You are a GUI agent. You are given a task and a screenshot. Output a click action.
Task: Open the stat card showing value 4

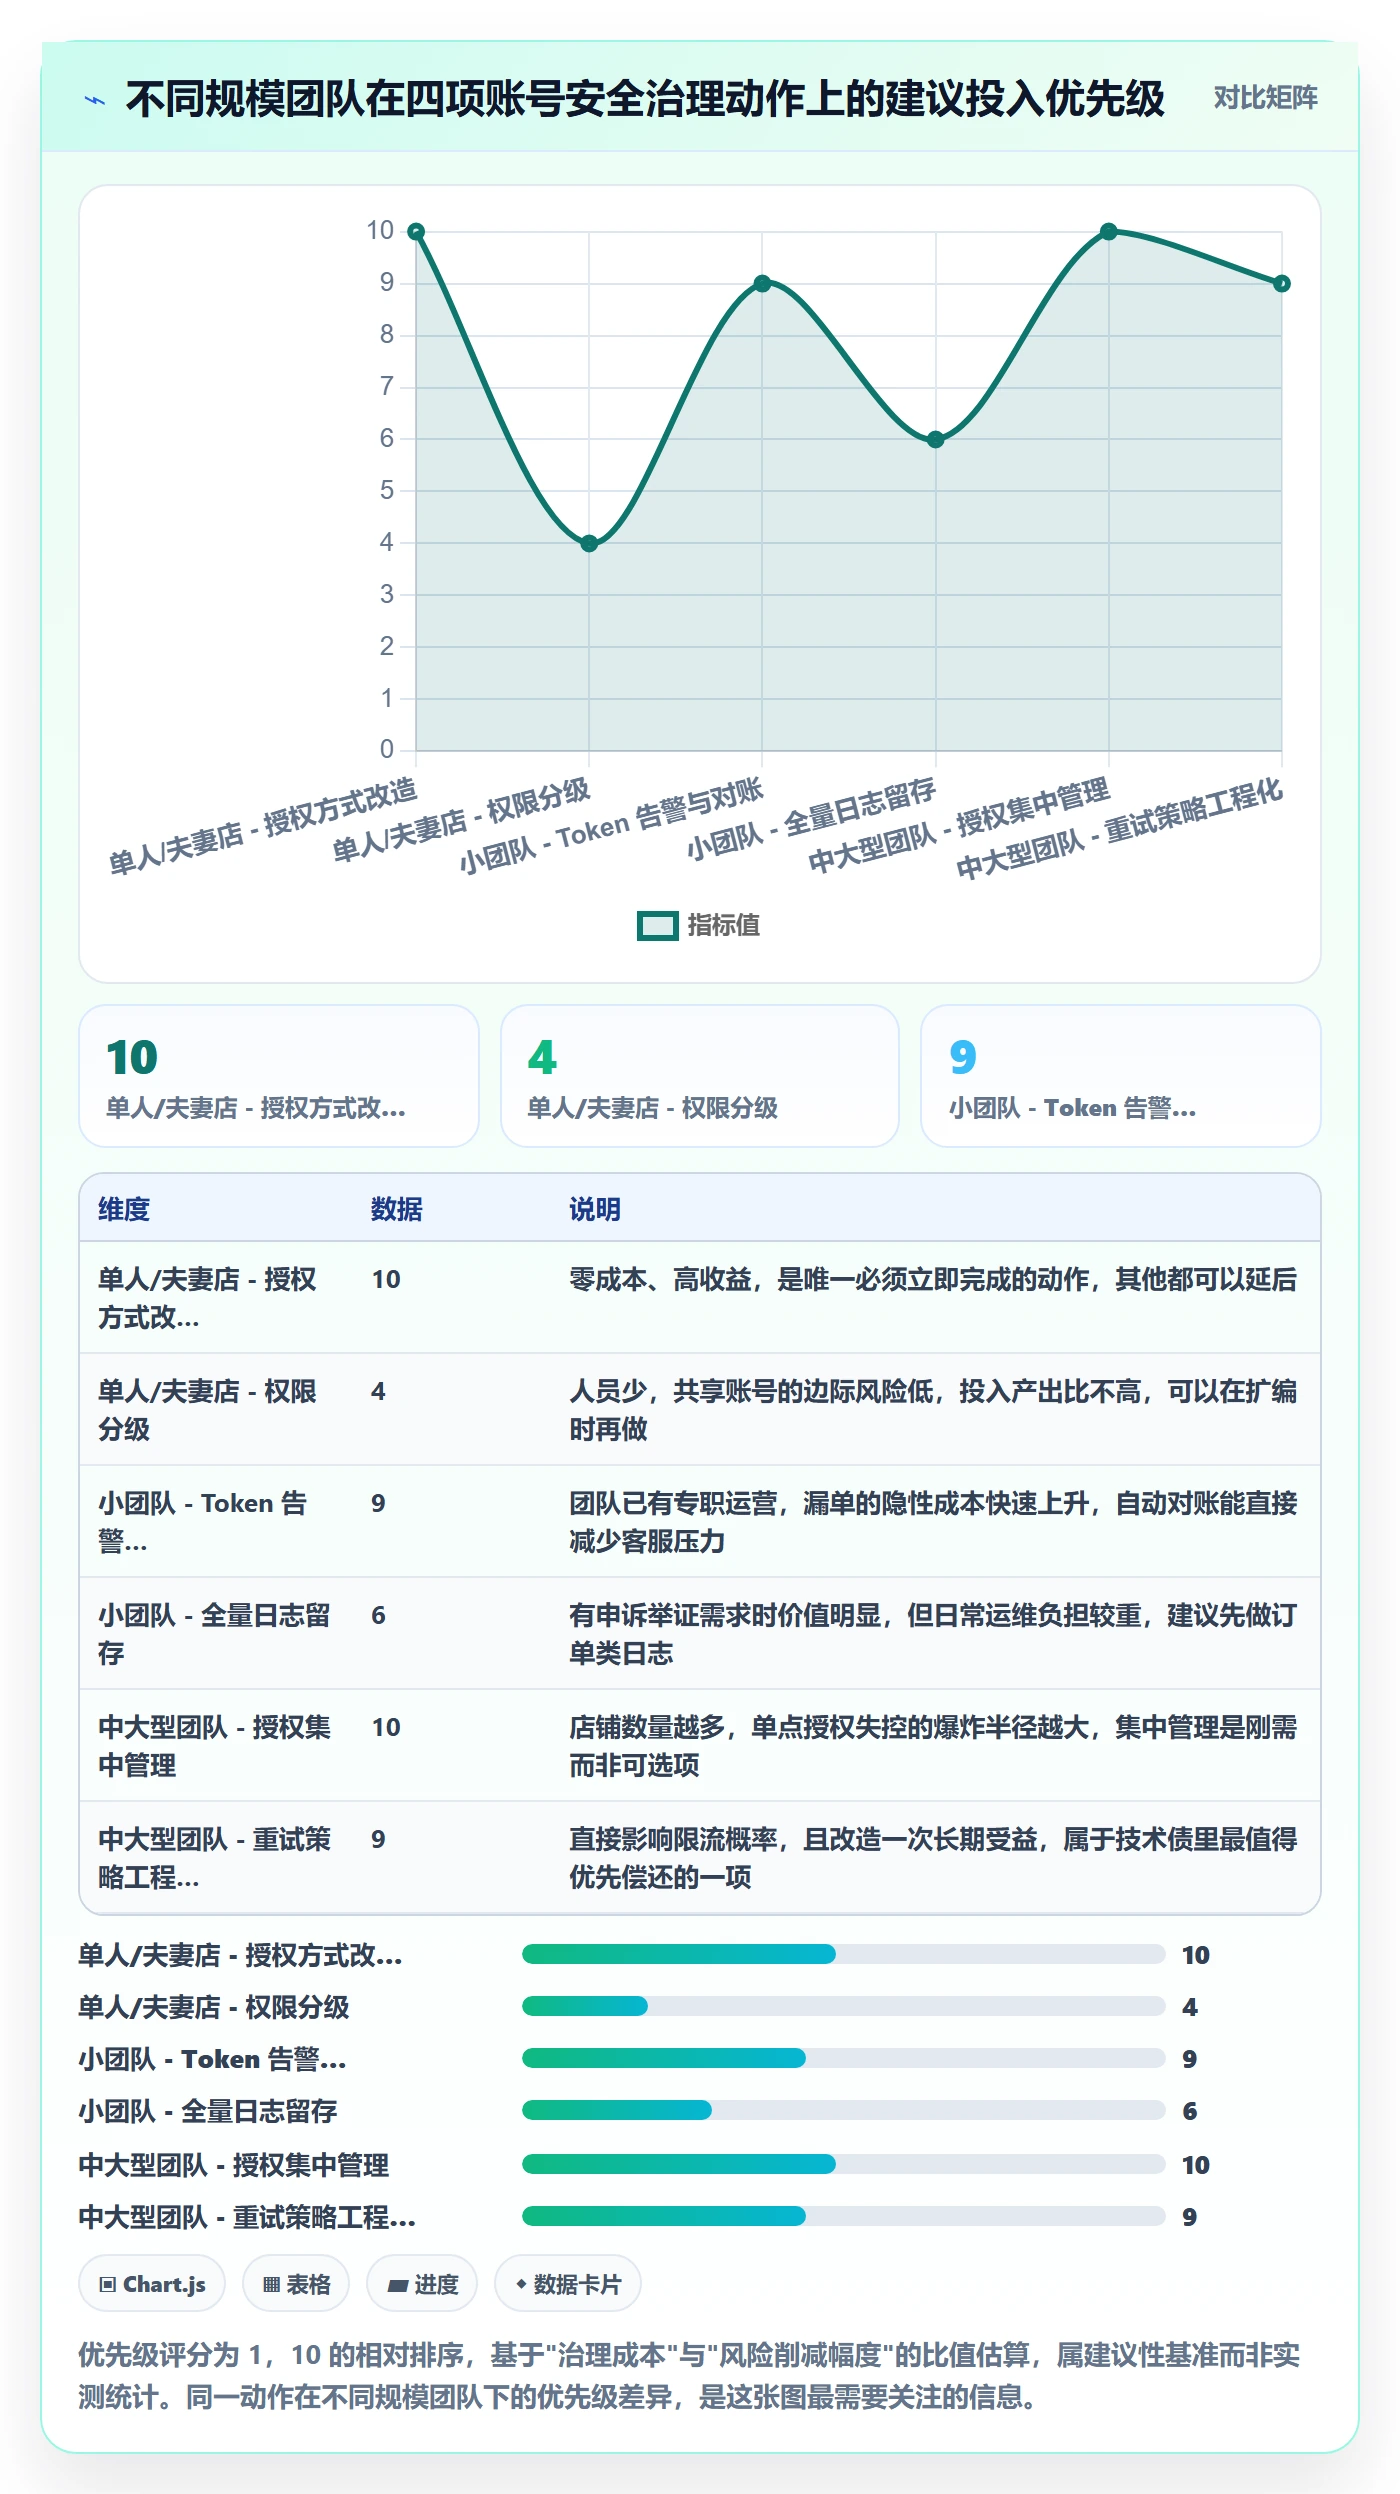(x=700, y=1076)
